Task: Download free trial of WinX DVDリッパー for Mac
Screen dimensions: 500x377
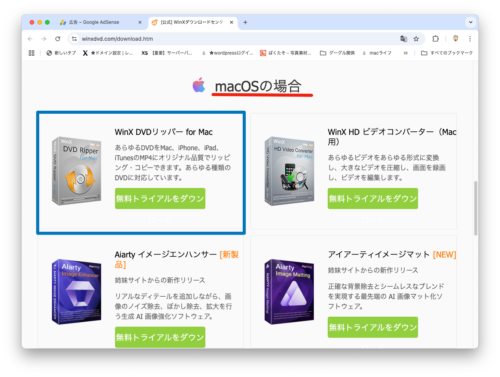Action: (160, 199)
